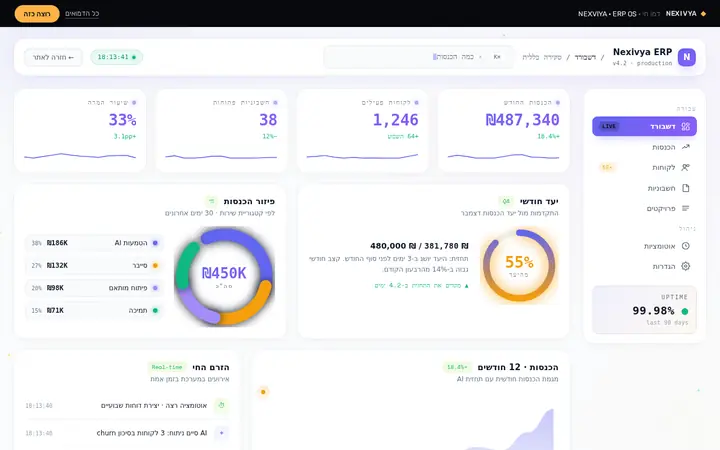Click the 38 open invoices value
This screenshot has width=720, height=450.
[x=268, y=120]
